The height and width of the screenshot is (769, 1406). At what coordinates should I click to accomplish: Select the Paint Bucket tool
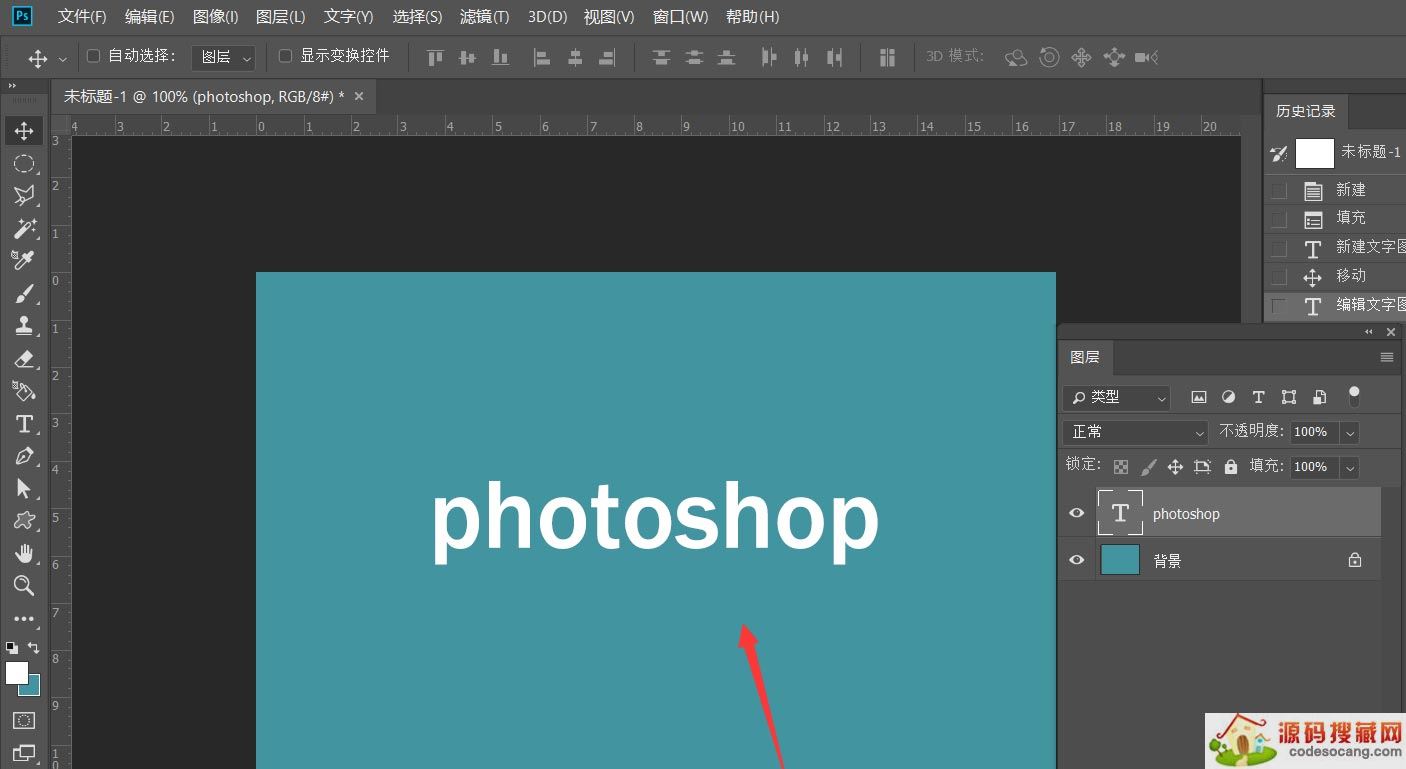24,391
